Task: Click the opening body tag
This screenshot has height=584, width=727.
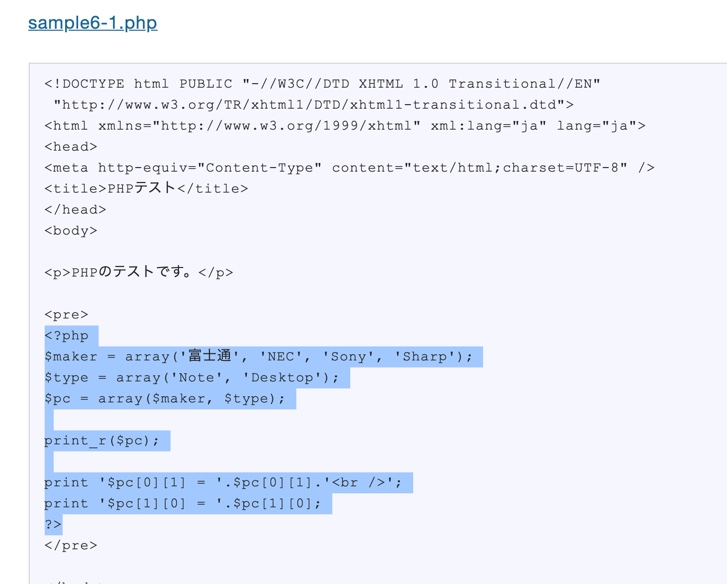Action: pyautogui.click(x=70, y=230)
